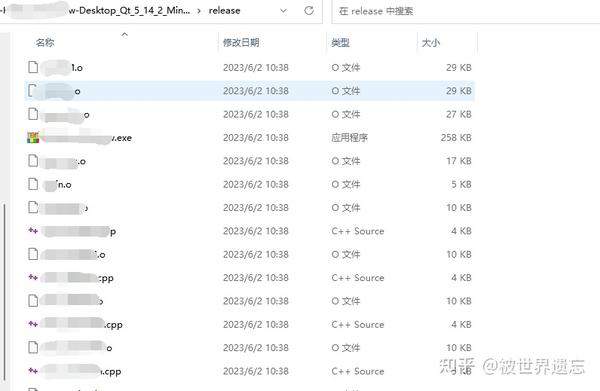
Task: Expand the breadcrumb chevron before release
Action: point(199,11)
